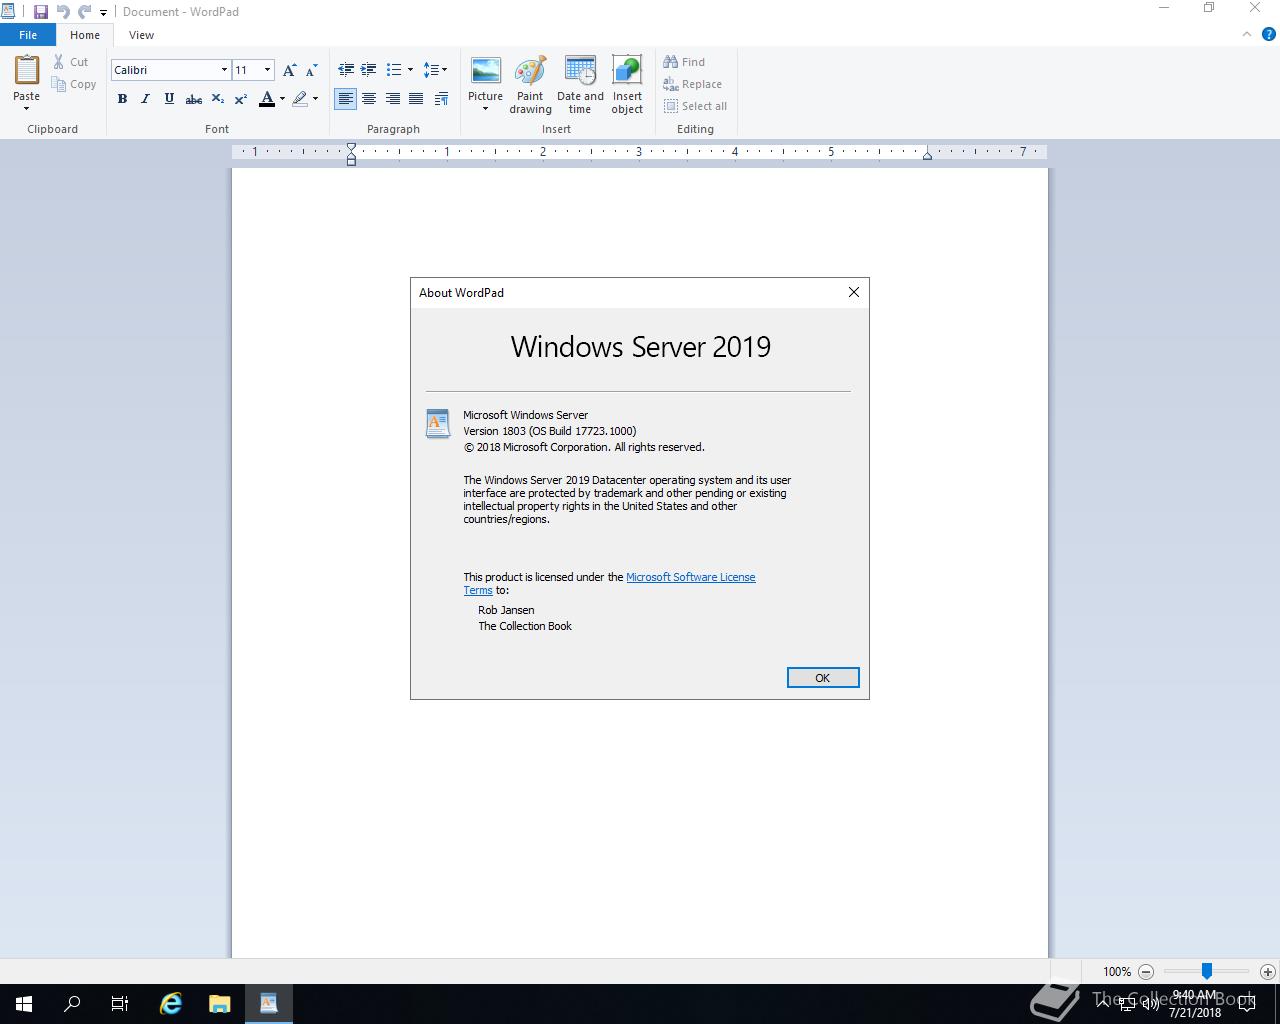Open taskbar Search magnifier
Image resolution: width=1280 pixels, height=1024 pixels.
(72, 1004)
